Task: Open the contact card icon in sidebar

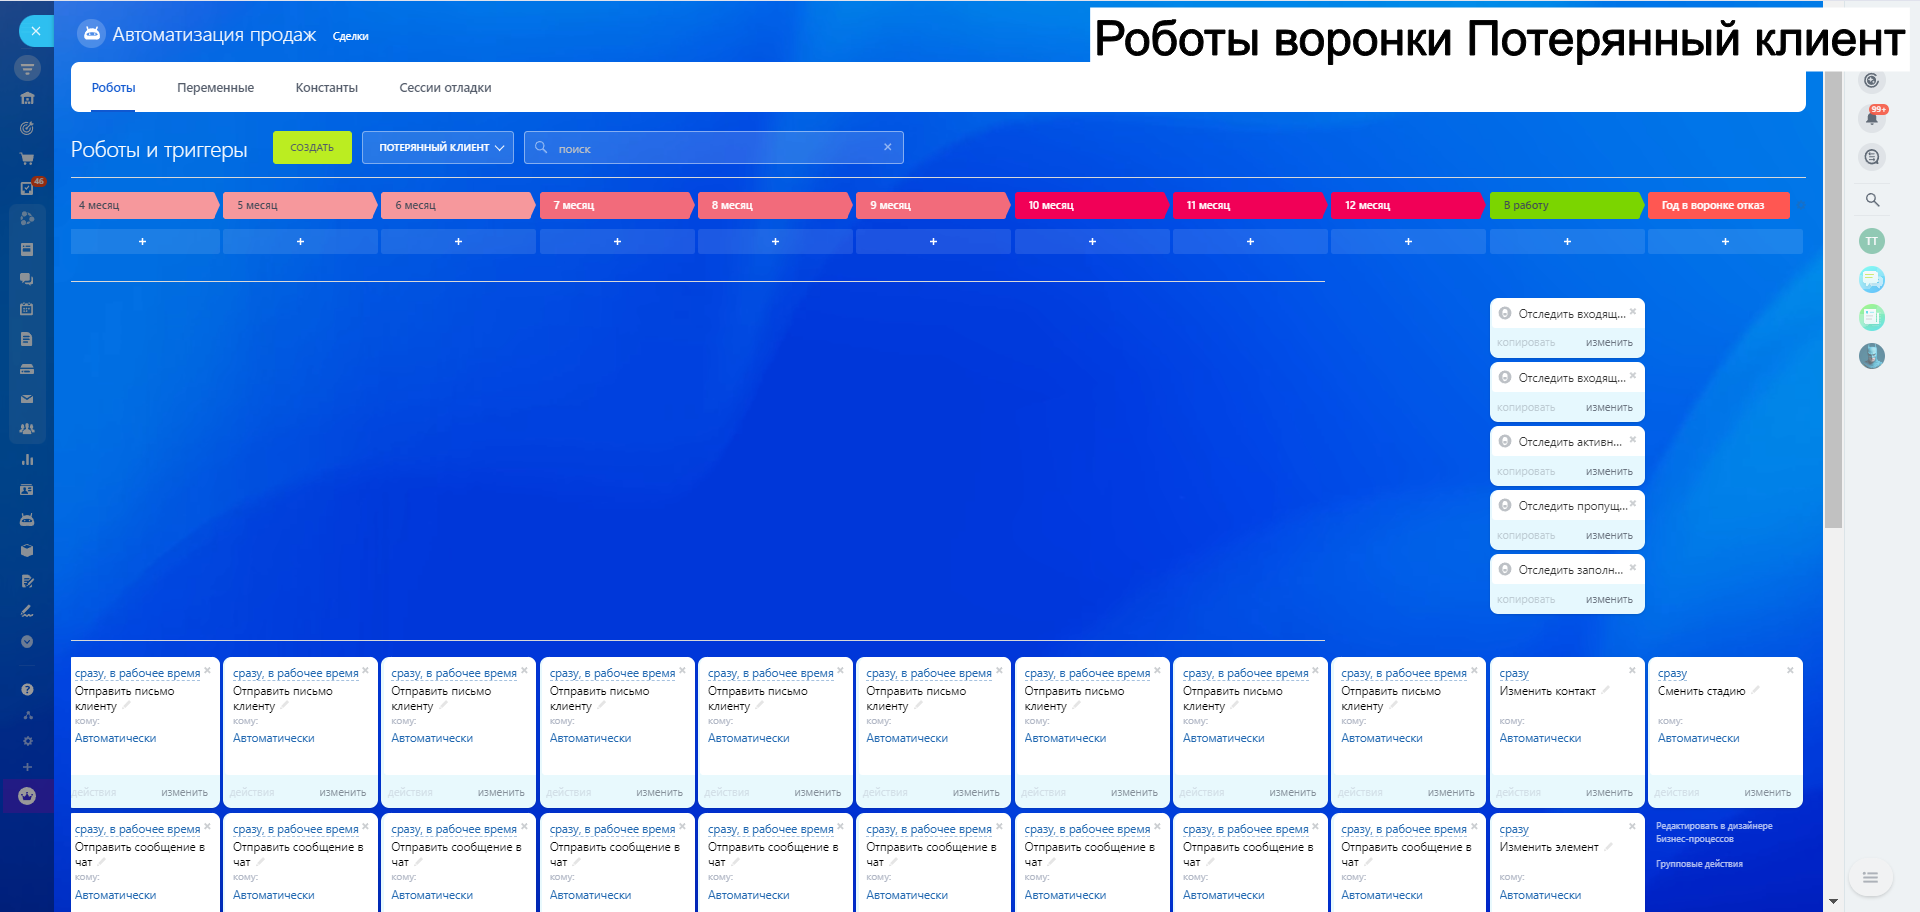Action: click(27, 490)
